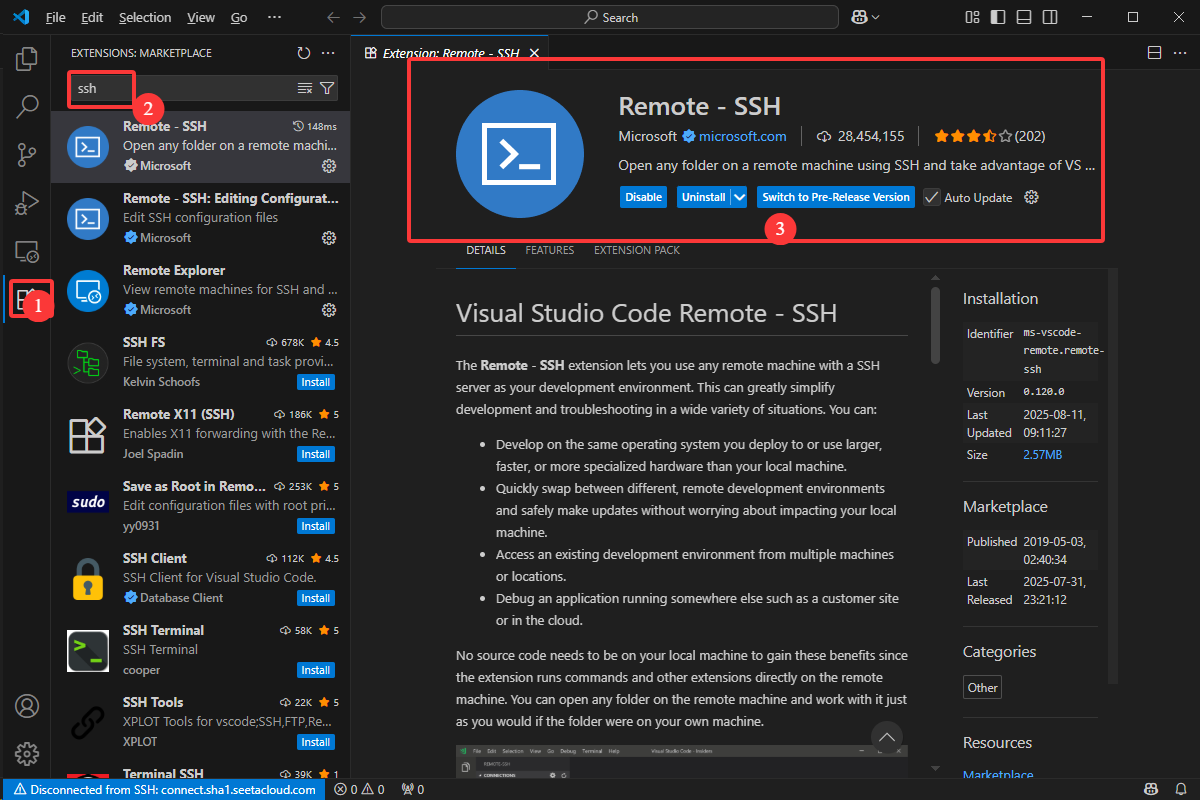The width and height of the screenshot is (1200, 800).
Task: Open the Explorer view in activity bar
Action: (27, 58)
